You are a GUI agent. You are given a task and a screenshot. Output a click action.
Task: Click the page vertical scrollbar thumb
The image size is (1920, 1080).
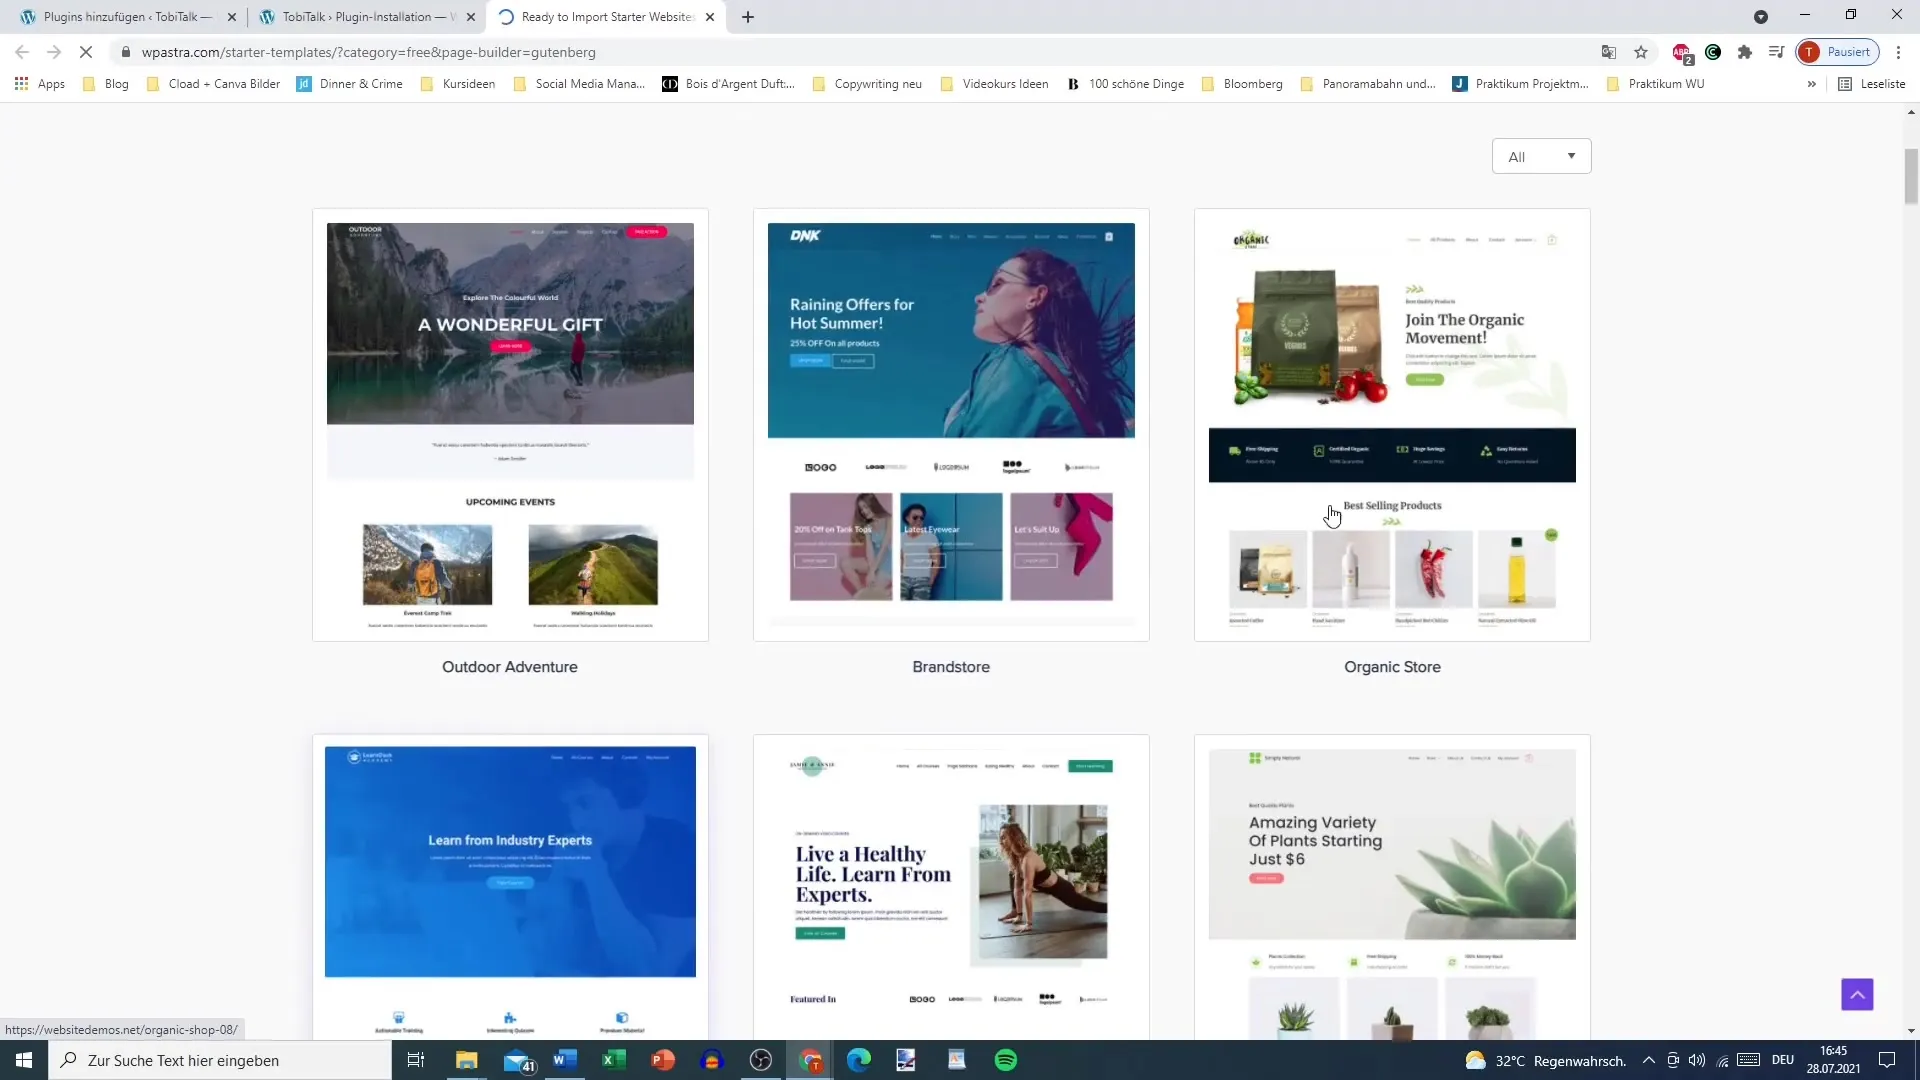(1911, 176)
